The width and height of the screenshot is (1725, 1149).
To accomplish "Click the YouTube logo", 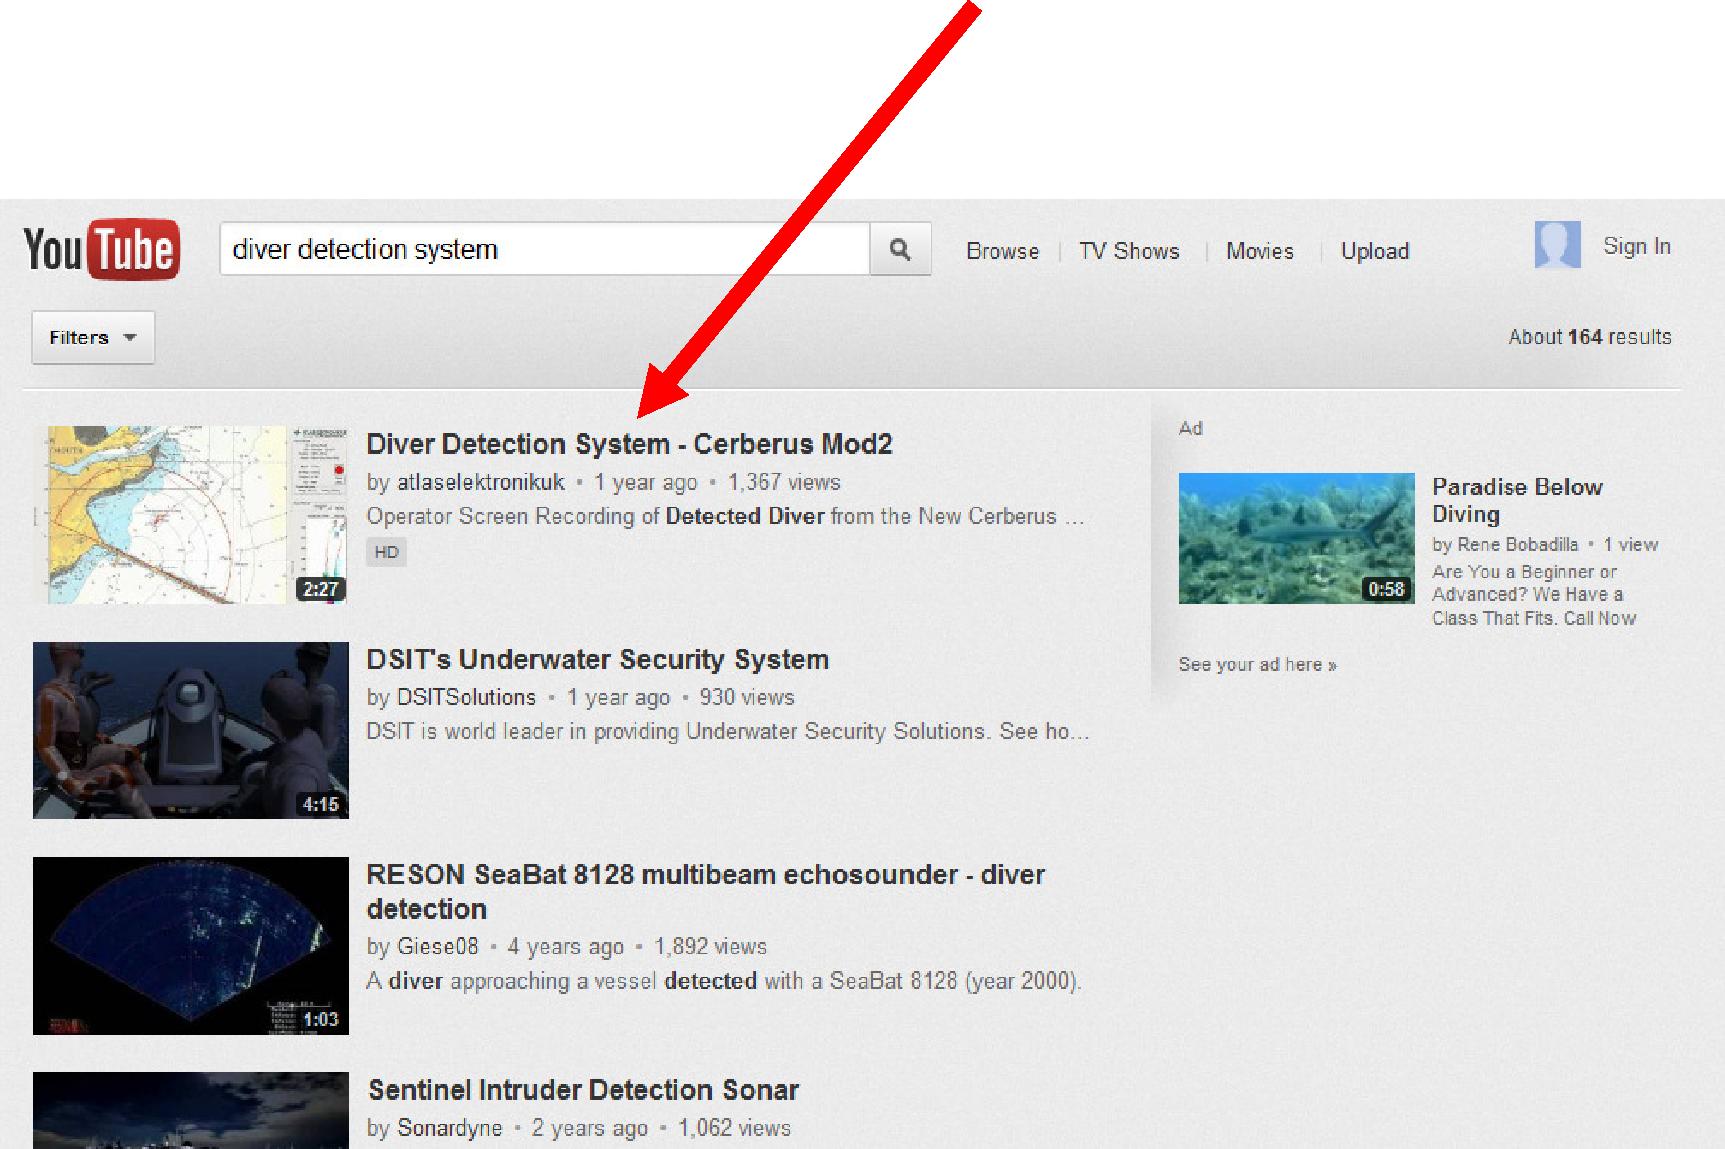I will coord(101,249).
